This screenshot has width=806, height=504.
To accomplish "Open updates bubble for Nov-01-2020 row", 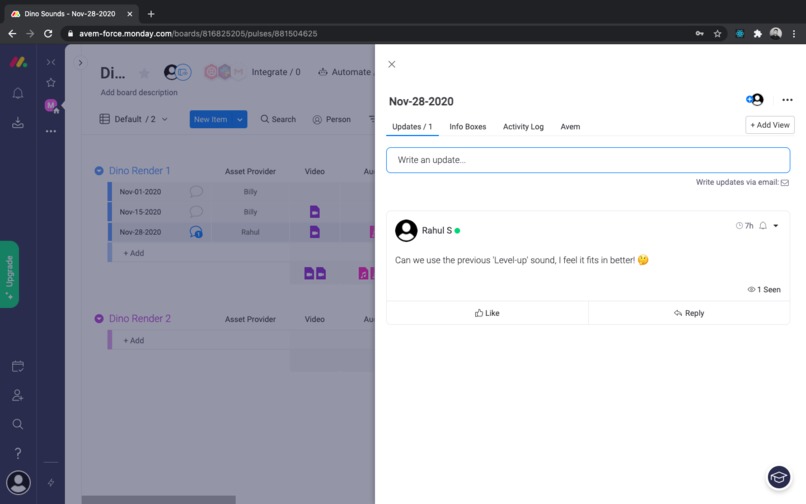I will [x=196, y=191].
